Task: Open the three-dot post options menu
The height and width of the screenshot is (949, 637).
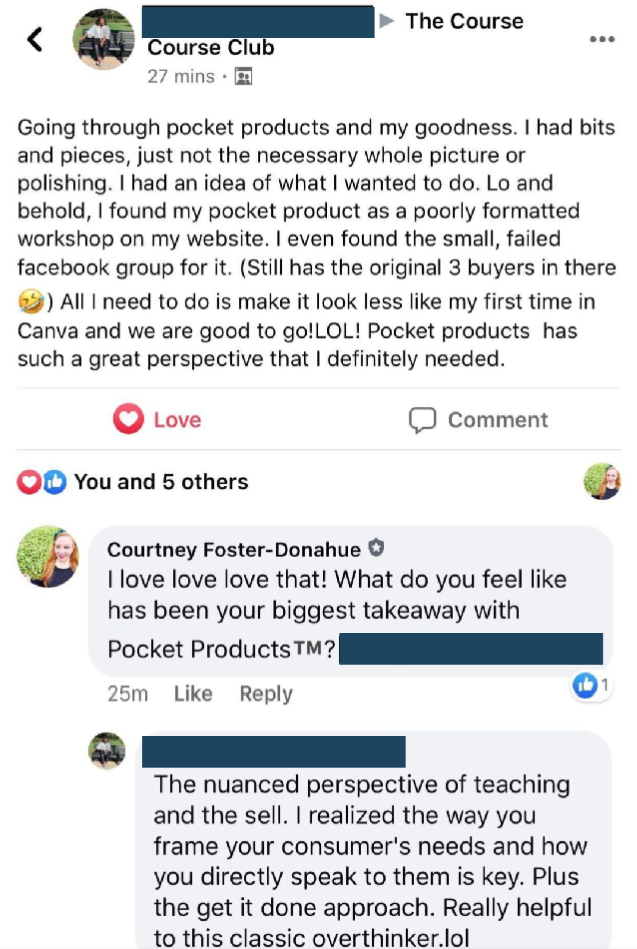Action: (x=602, y=39)
